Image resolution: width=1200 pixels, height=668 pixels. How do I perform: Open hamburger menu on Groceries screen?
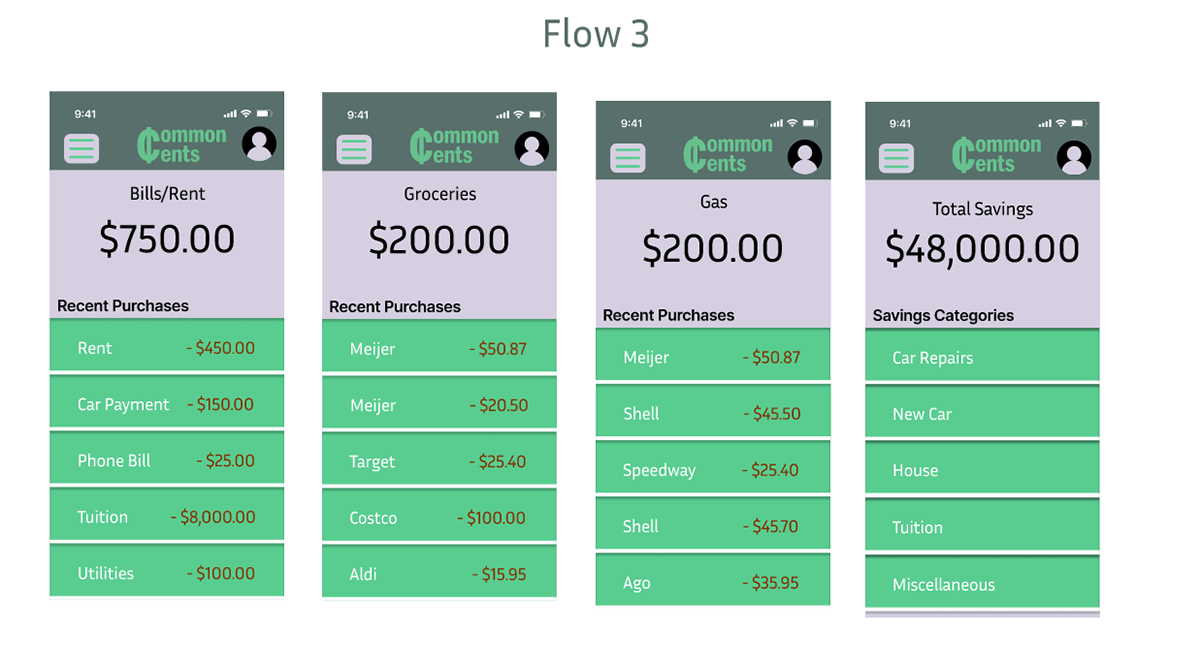pos(354,149)
